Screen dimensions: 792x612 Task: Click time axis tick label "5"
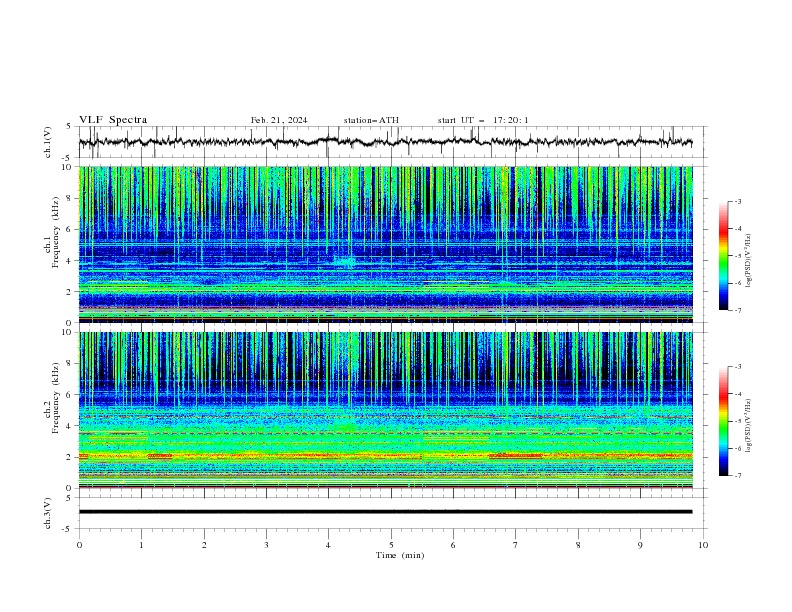[391, 545]
